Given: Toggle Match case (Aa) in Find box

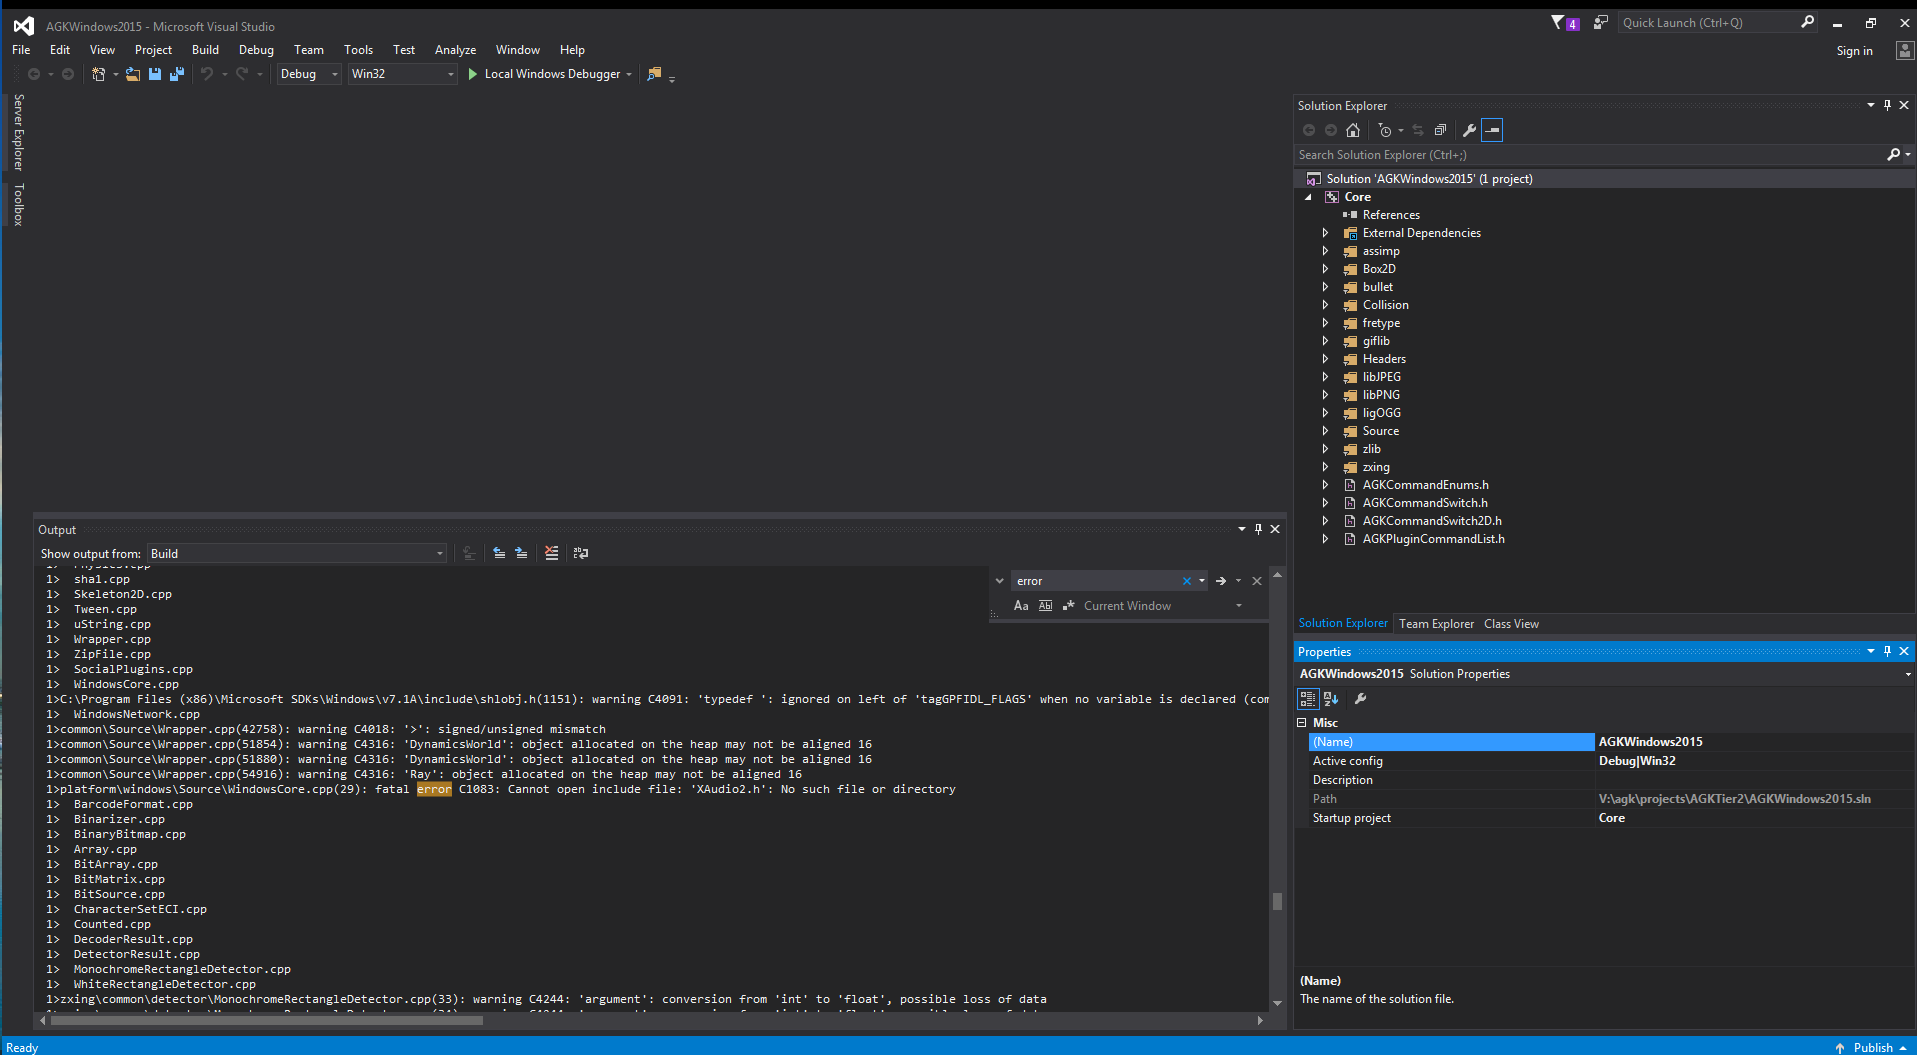Looking at the screenshot, I should (x=1021, y=606).
